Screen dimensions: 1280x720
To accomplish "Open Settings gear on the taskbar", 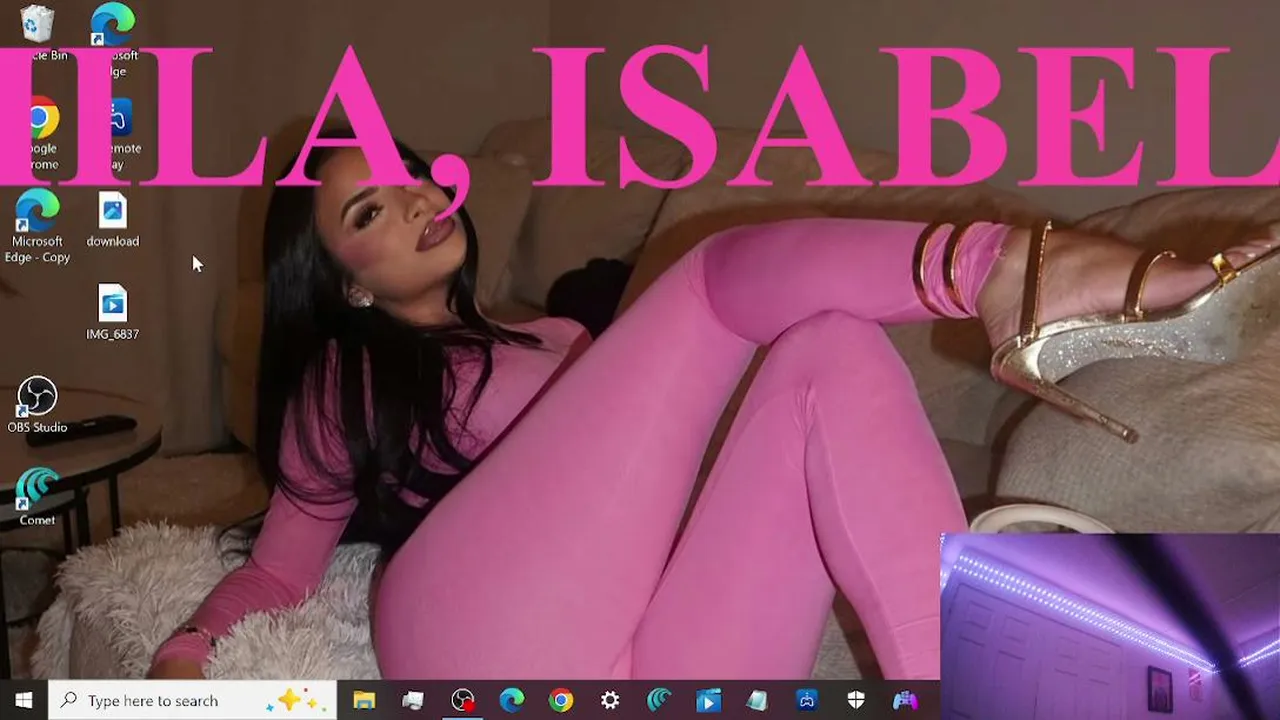I will coord(610,700).
